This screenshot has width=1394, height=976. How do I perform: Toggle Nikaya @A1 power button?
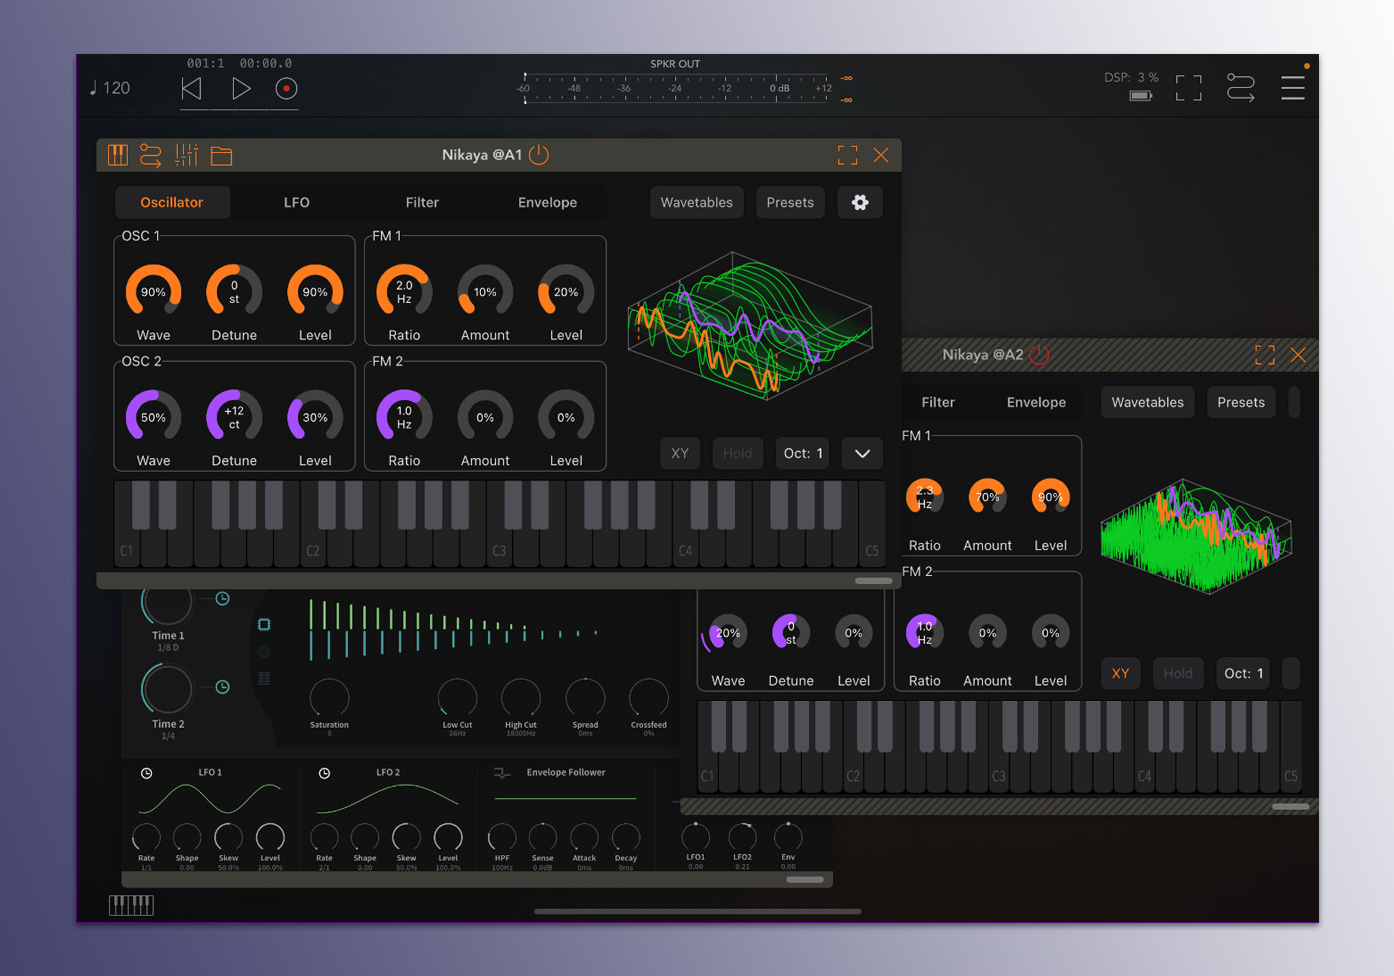tap(539, 155)
